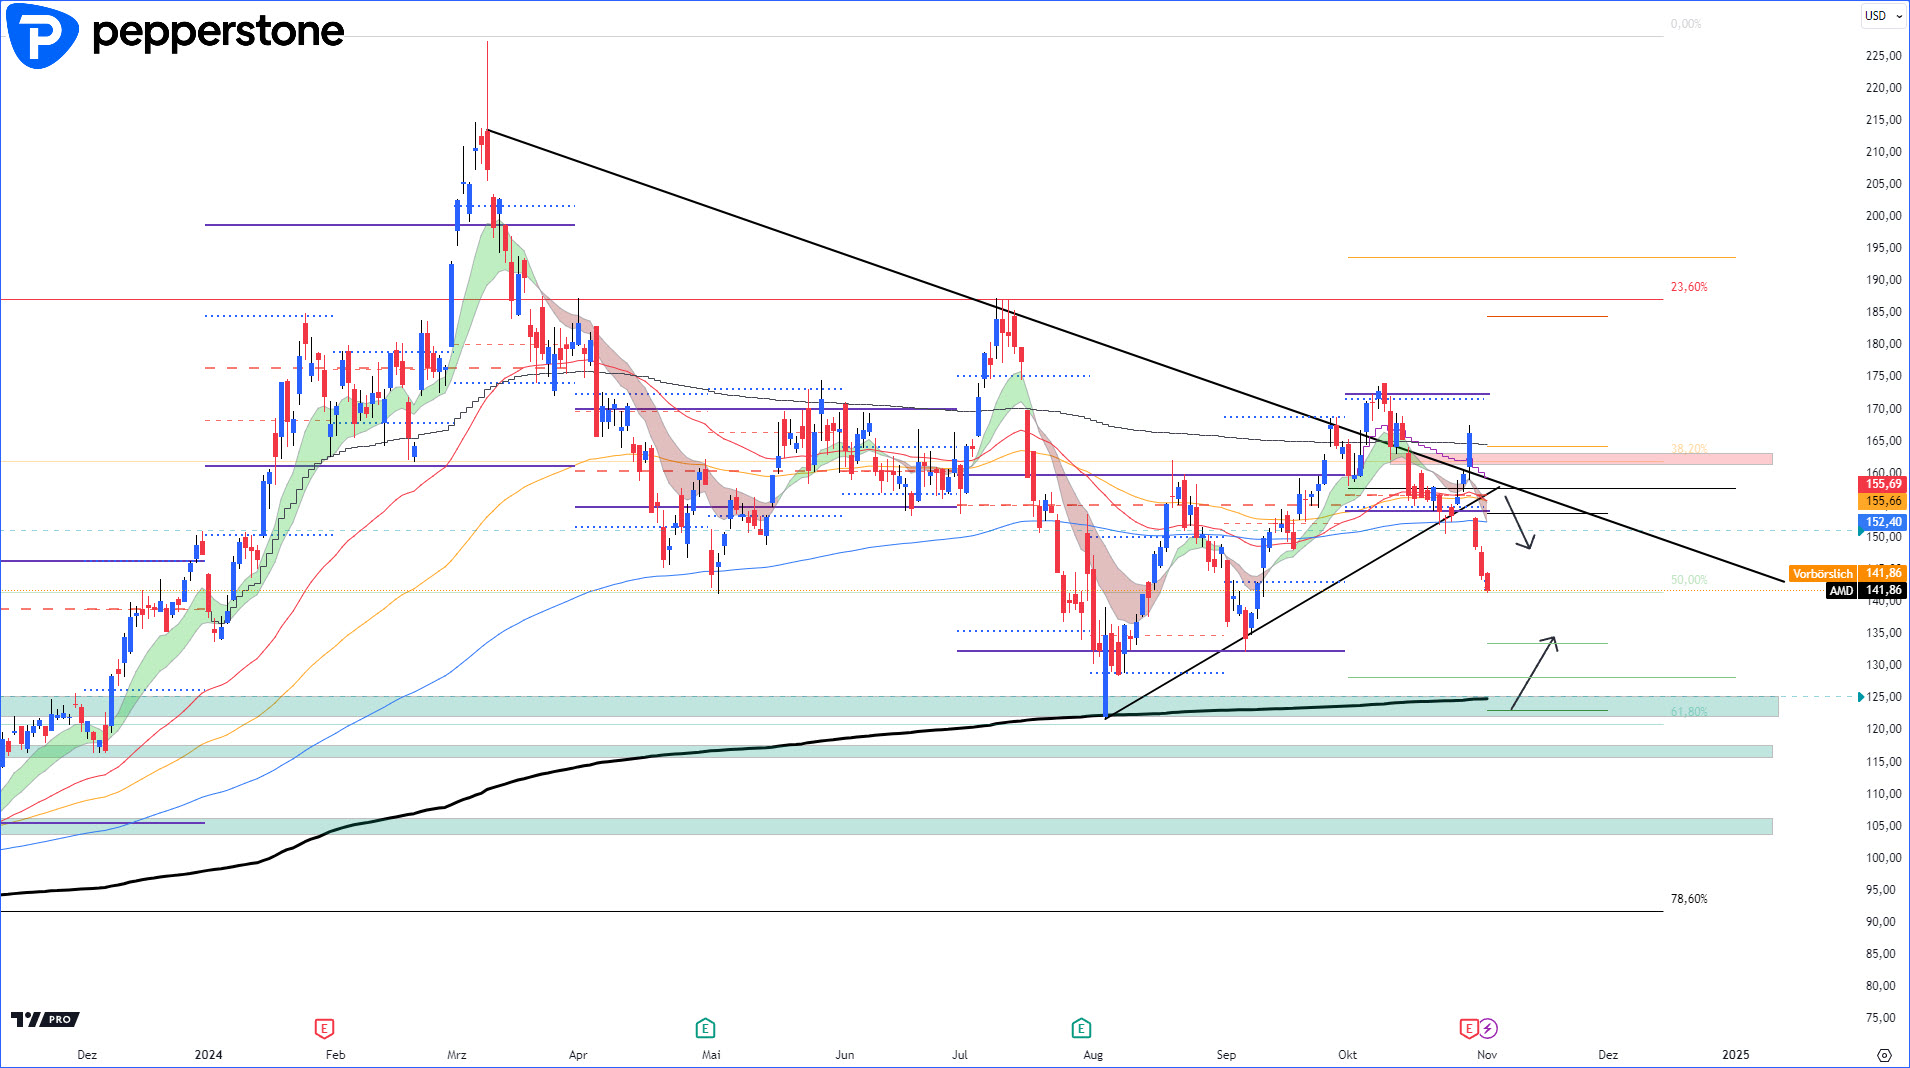This screenshot has width=1910, height=1068.
Task: Click the 23,60% Fibonacci level label
Action: (x=1689, y=287)
